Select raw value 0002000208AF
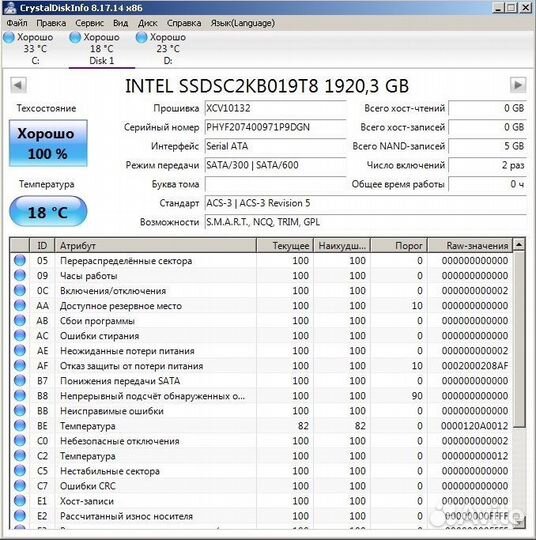 tap(475, 366)
